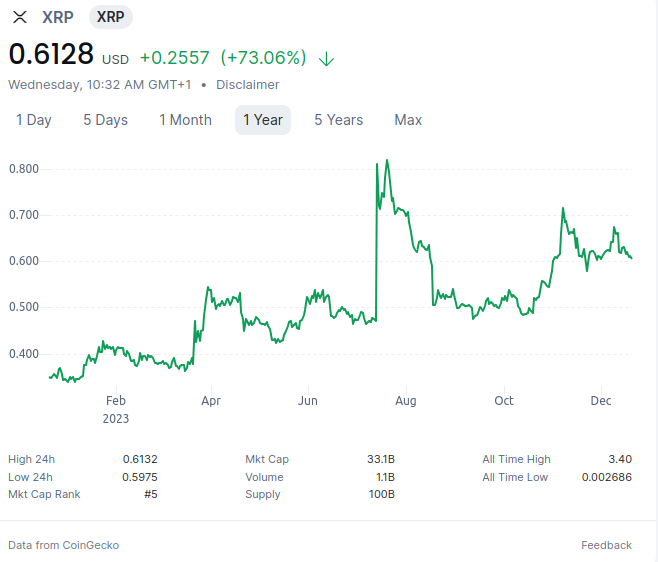Click the 0.800 y-axis label

[x=24, y=169]
